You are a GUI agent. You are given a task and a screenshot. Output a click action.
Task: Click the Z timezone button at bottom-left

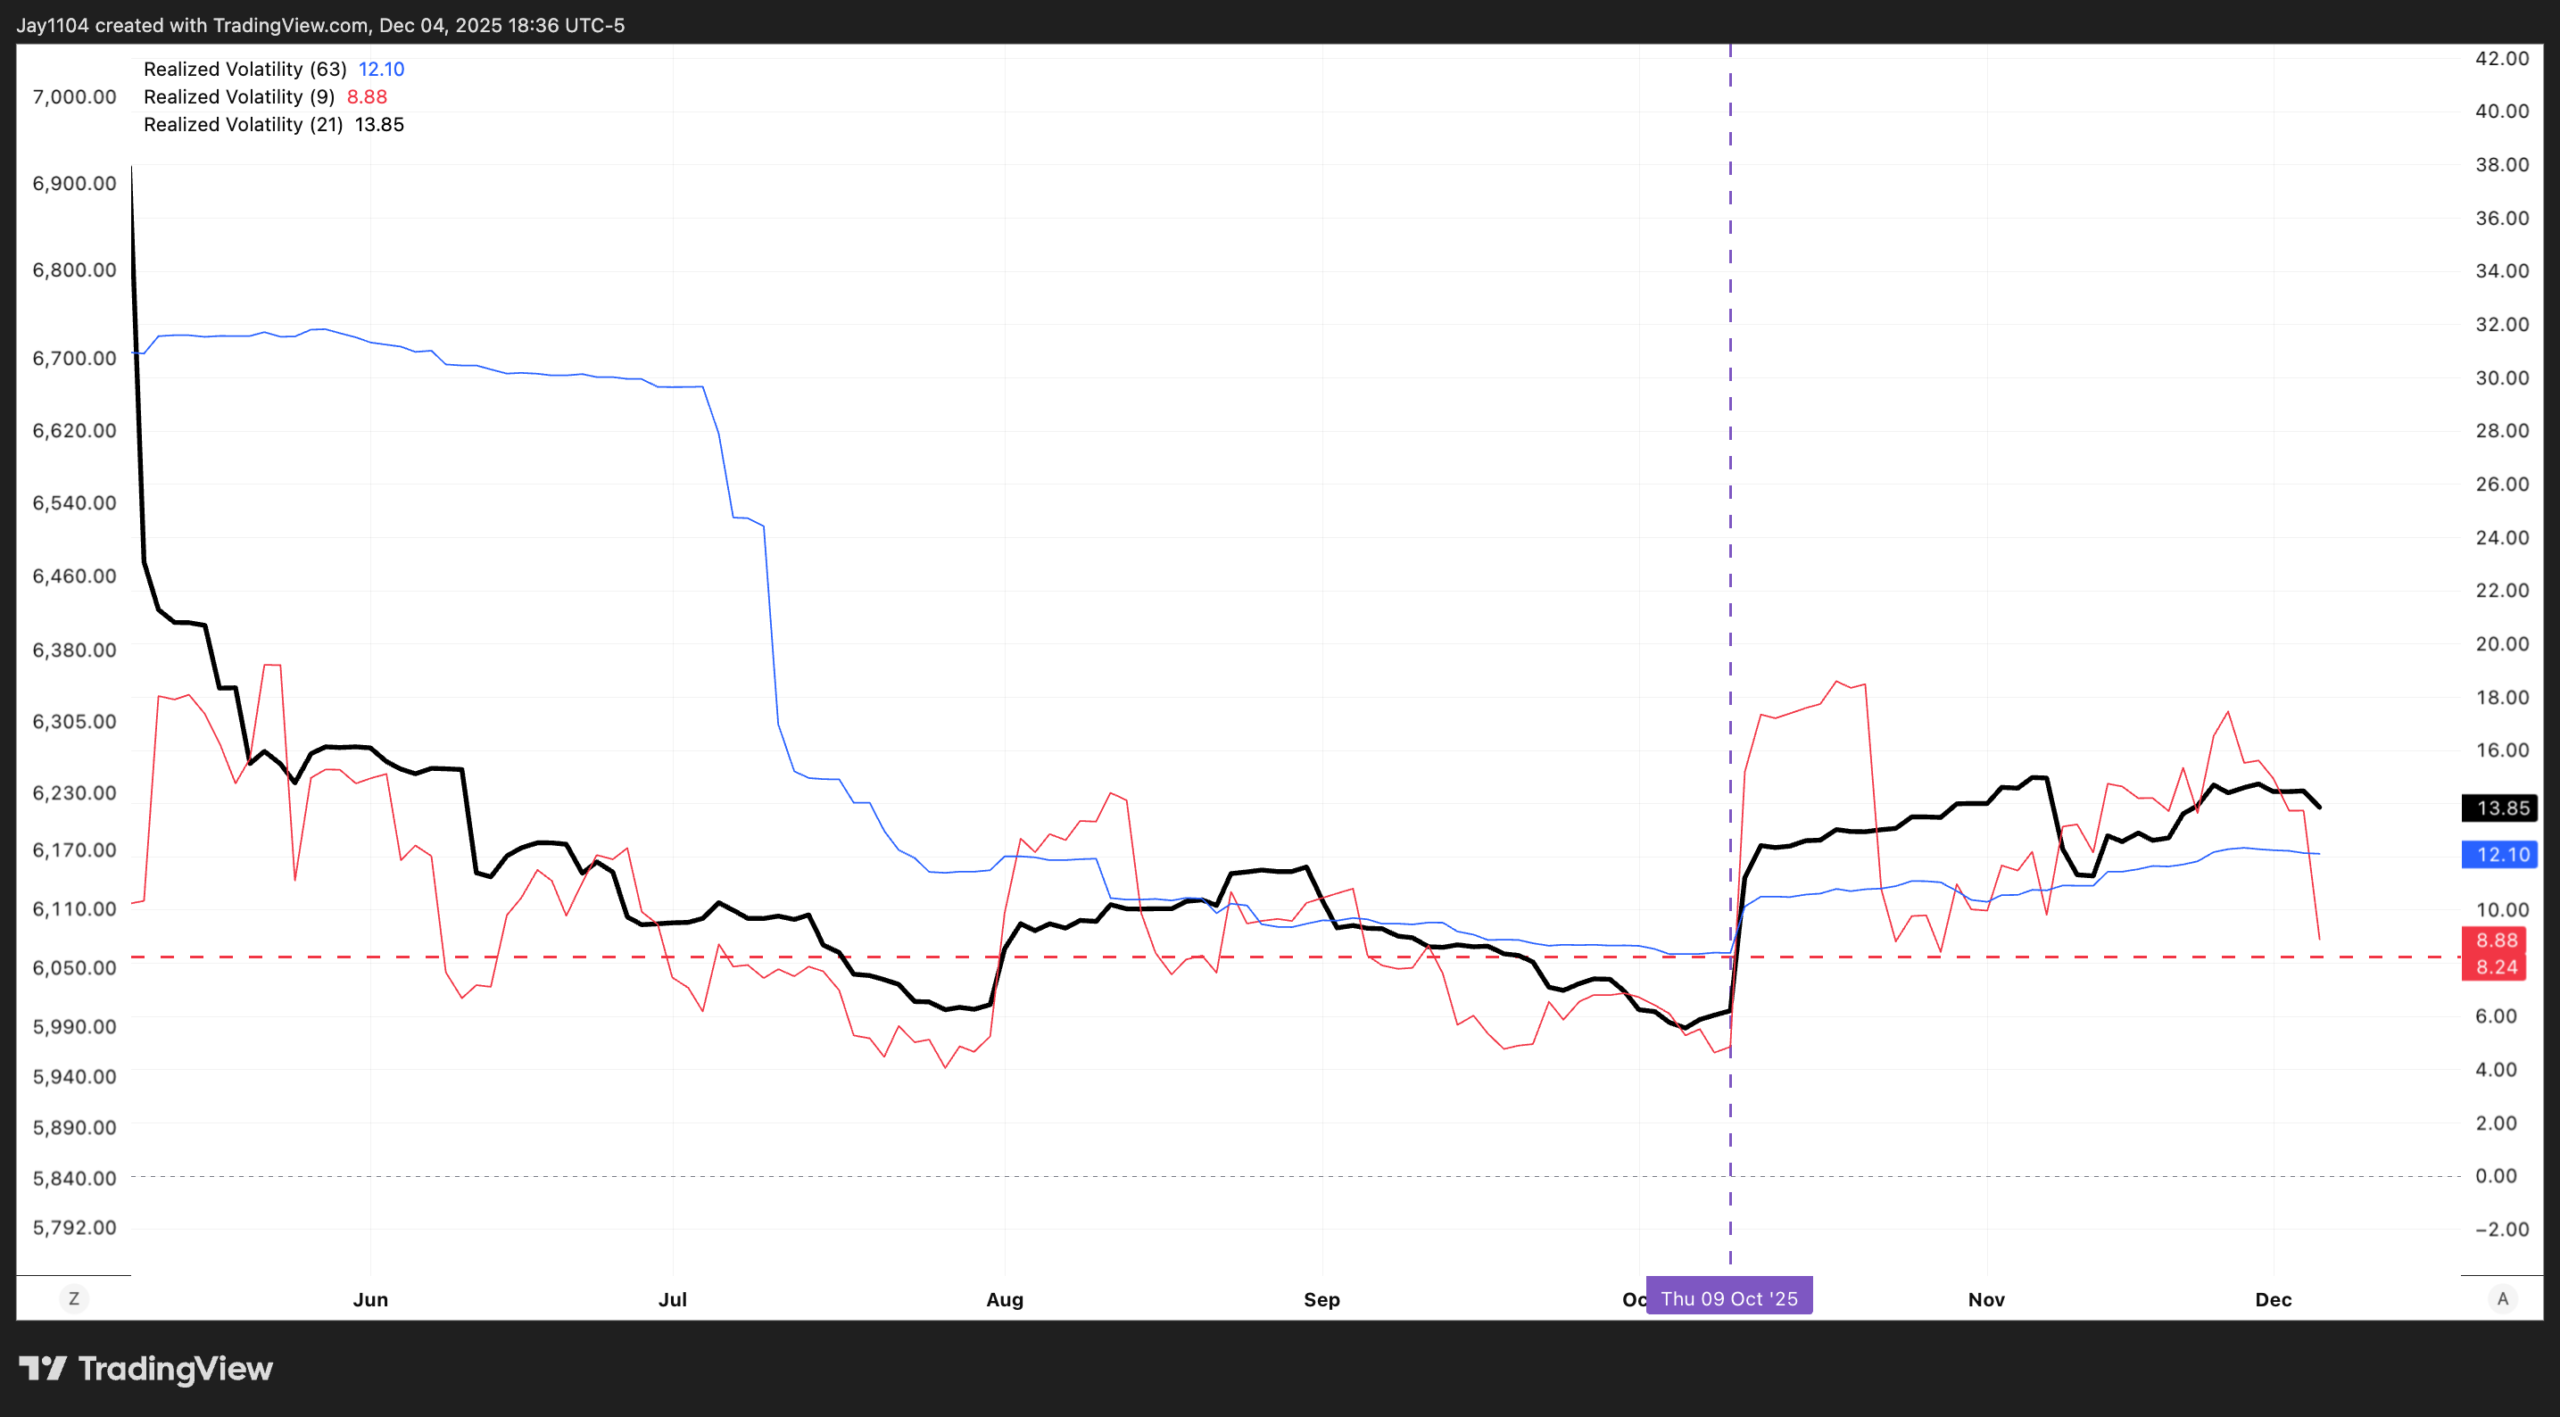coord(73,1298)
